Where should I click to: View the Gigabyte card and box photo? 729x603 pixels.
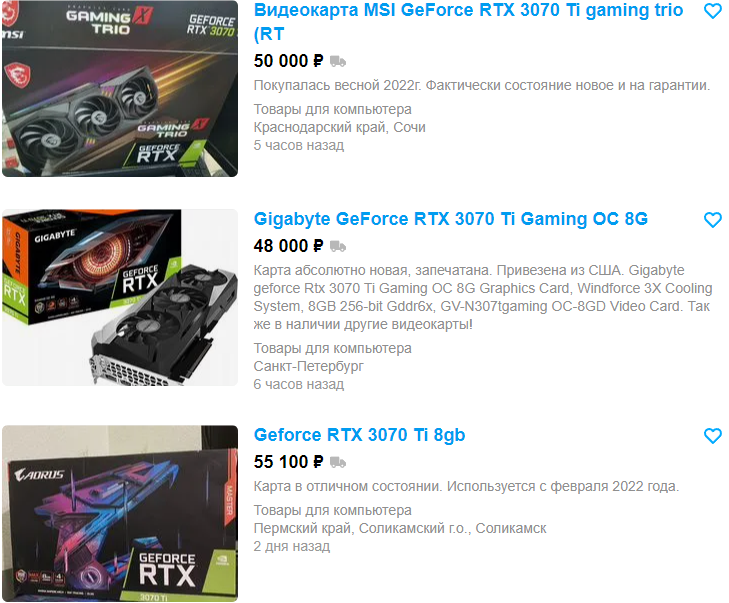[120, 298]
